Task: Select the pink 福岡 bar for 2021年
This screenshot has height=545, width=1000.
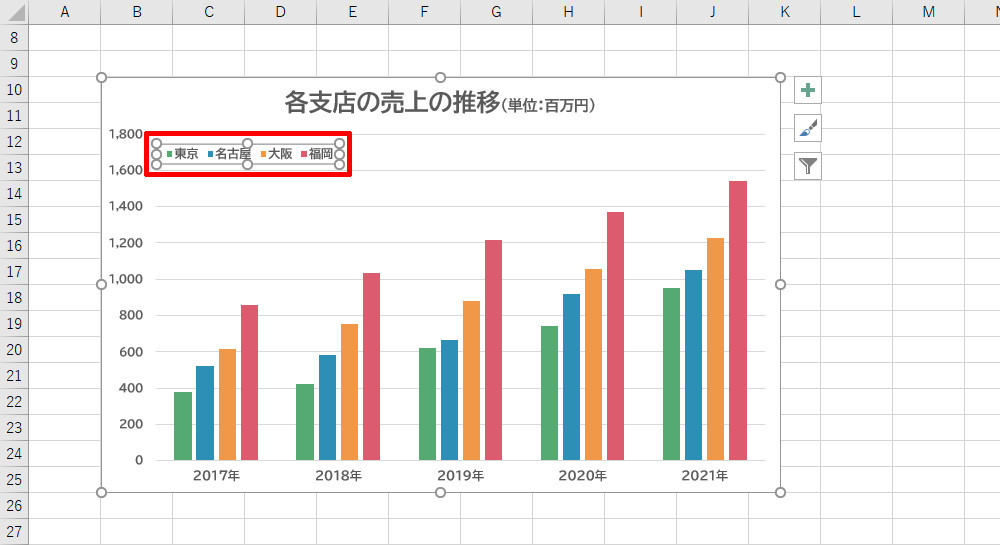Action: (738, 321)
